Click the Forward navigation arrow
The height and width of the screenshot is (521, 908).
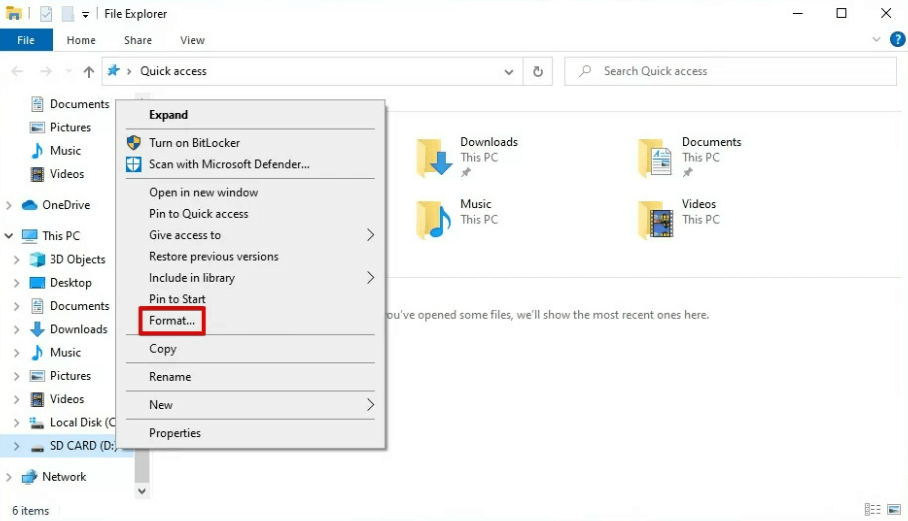tap(46, 71)
